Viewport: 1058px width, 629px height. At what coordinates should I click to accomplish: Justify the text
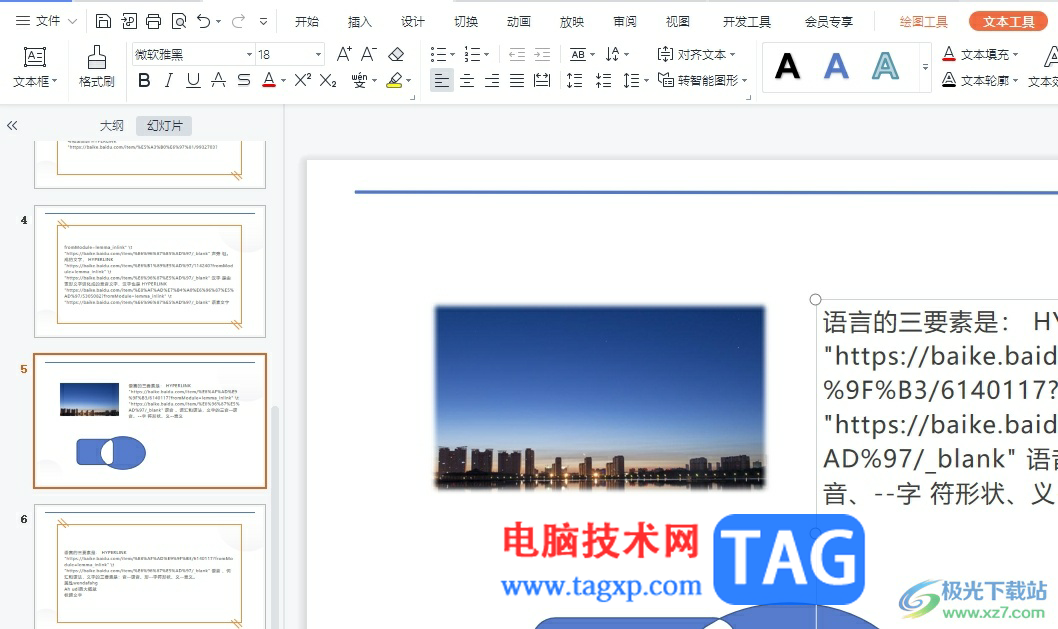pos(517,81)
